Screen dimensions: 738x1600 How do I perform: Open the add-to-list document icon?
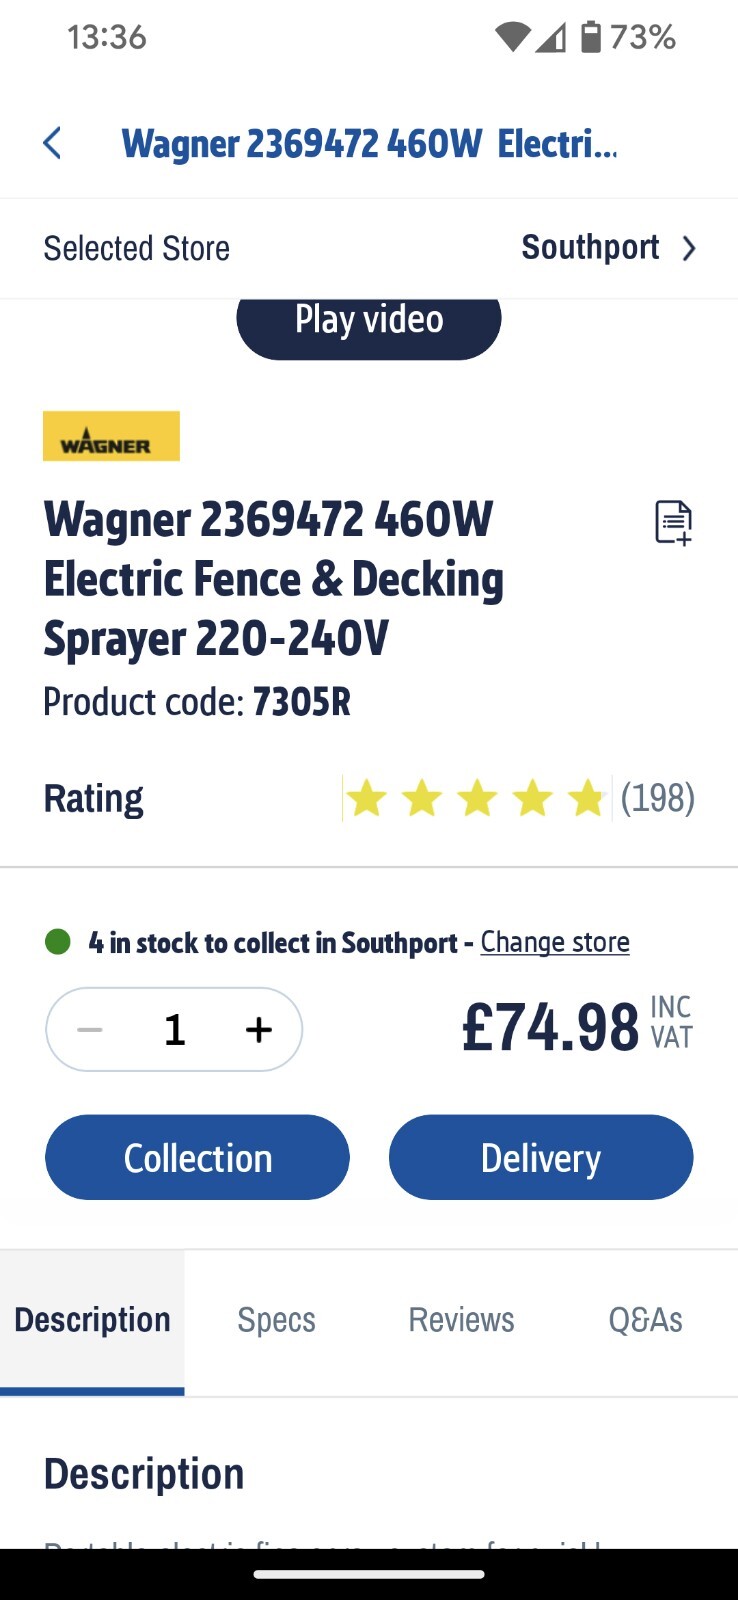672,522
